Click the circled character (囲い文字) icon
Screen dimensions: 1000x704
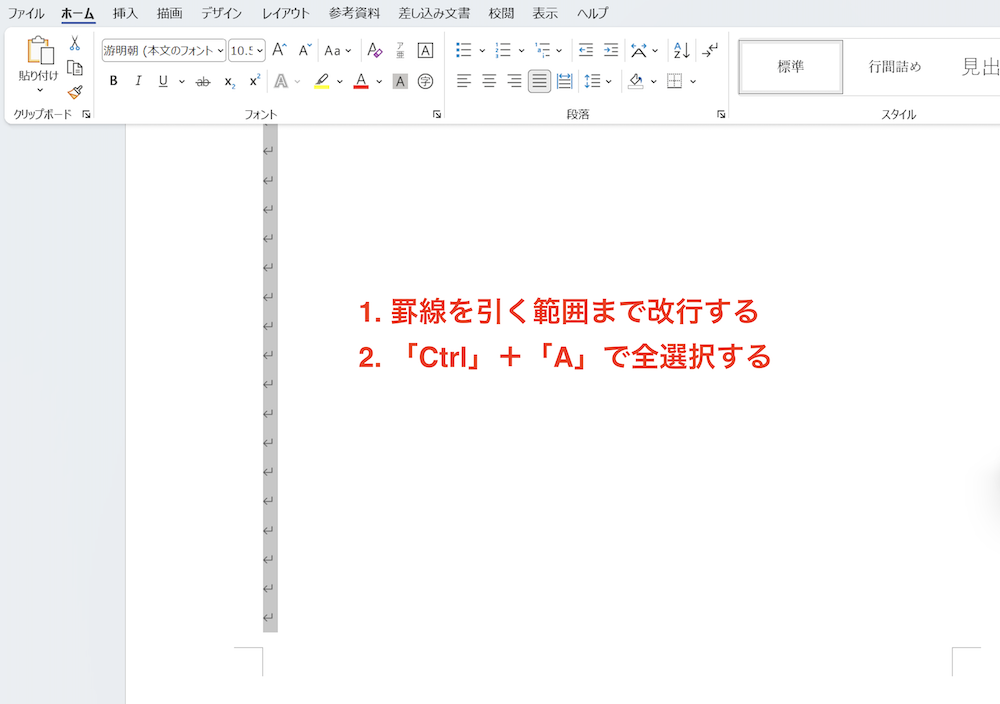tap(425, 81)
